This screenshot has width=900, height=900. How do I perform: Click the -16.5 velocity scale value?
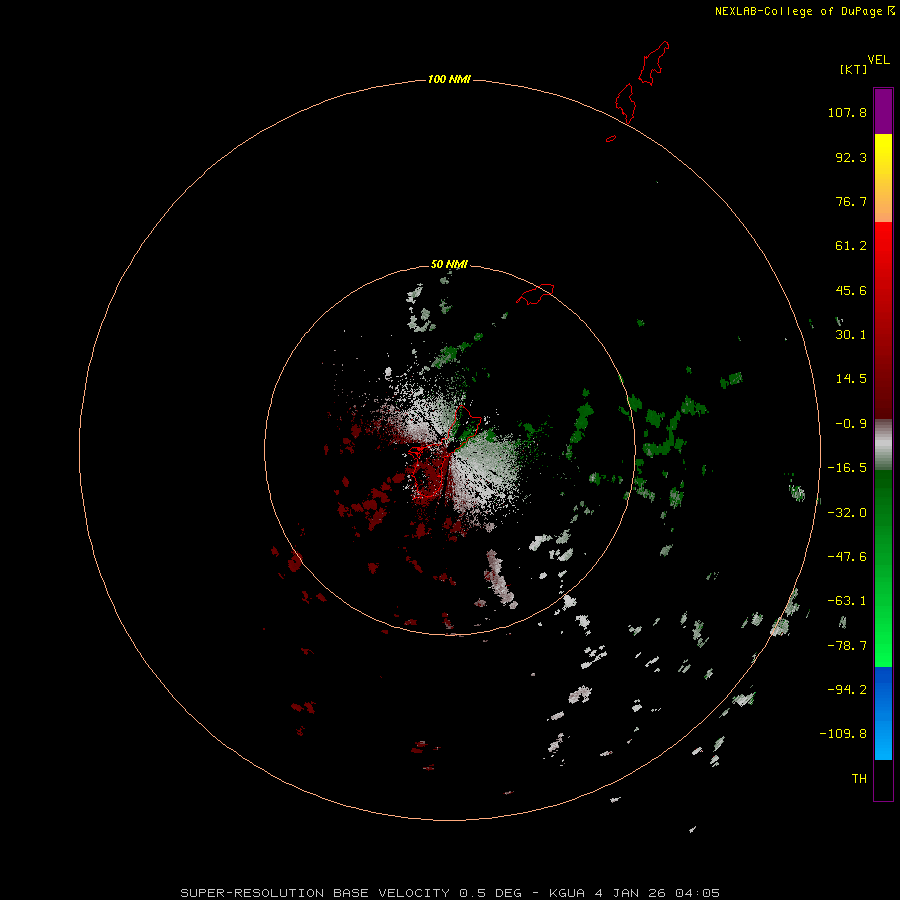pos(847,468)
